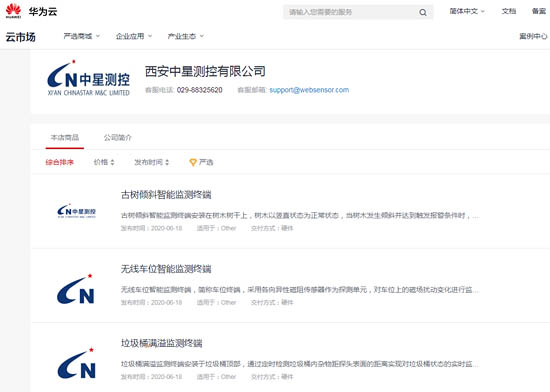This screenshot has width=550, height=392.
Task: Select the 本店商品 tab
Action: [x=65, y=137]
